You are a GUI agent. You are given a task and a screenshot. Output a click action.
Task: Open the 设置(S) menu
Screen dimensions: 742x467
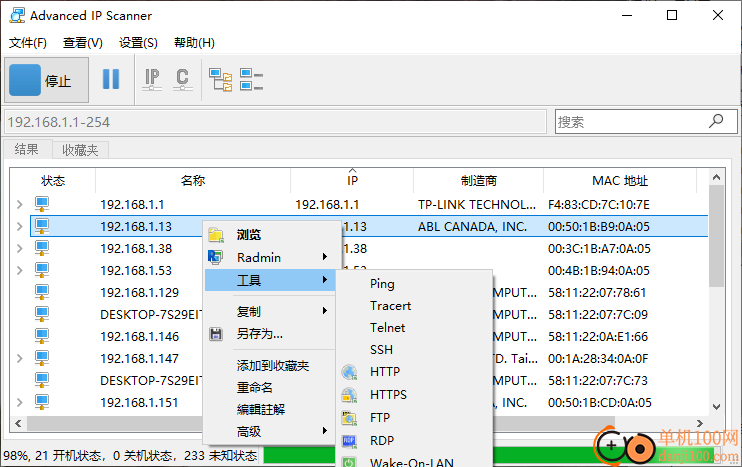point(138,43)
